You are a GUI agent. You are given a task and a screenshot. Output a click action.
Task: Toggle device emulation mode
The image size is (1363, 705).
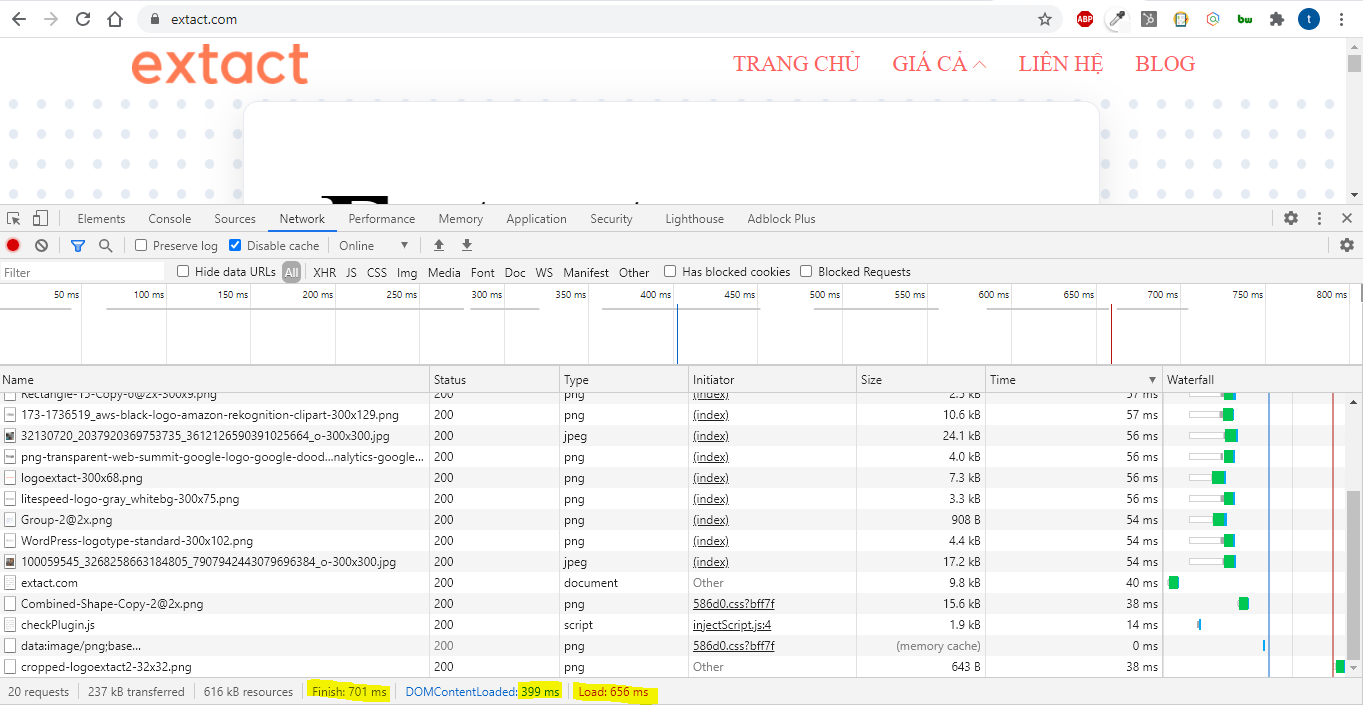click(39, 218)
